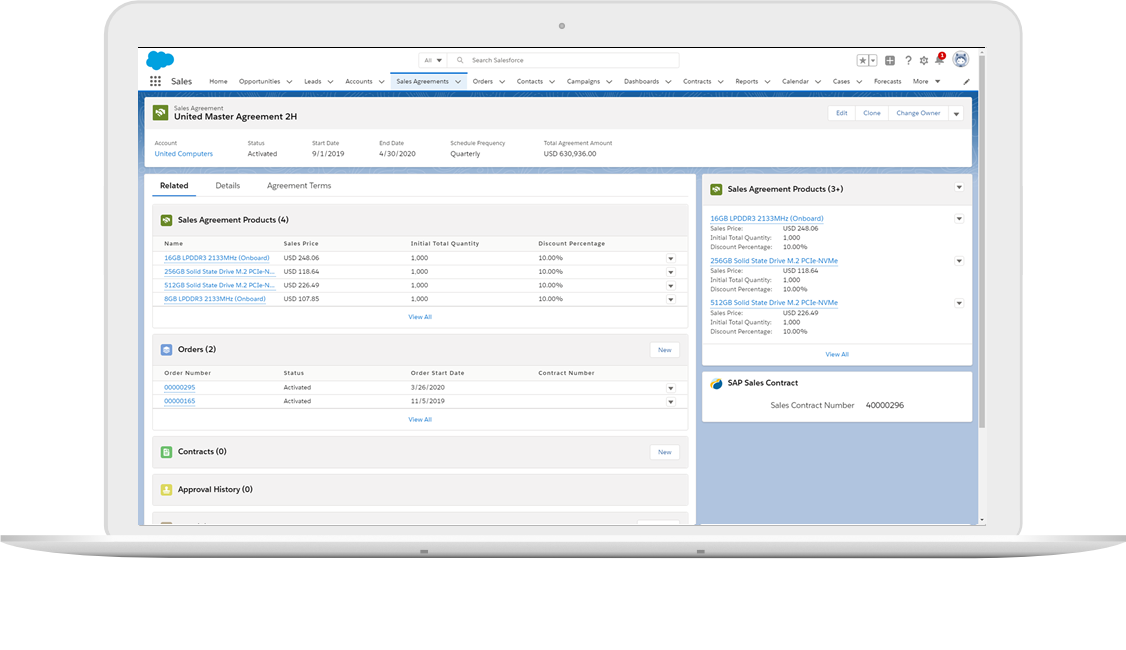Click the Total Agreement Amount value USD 630,936.00
This screenshot has width=1126, height=650.
pyautogui.click(x=570, y=154)
